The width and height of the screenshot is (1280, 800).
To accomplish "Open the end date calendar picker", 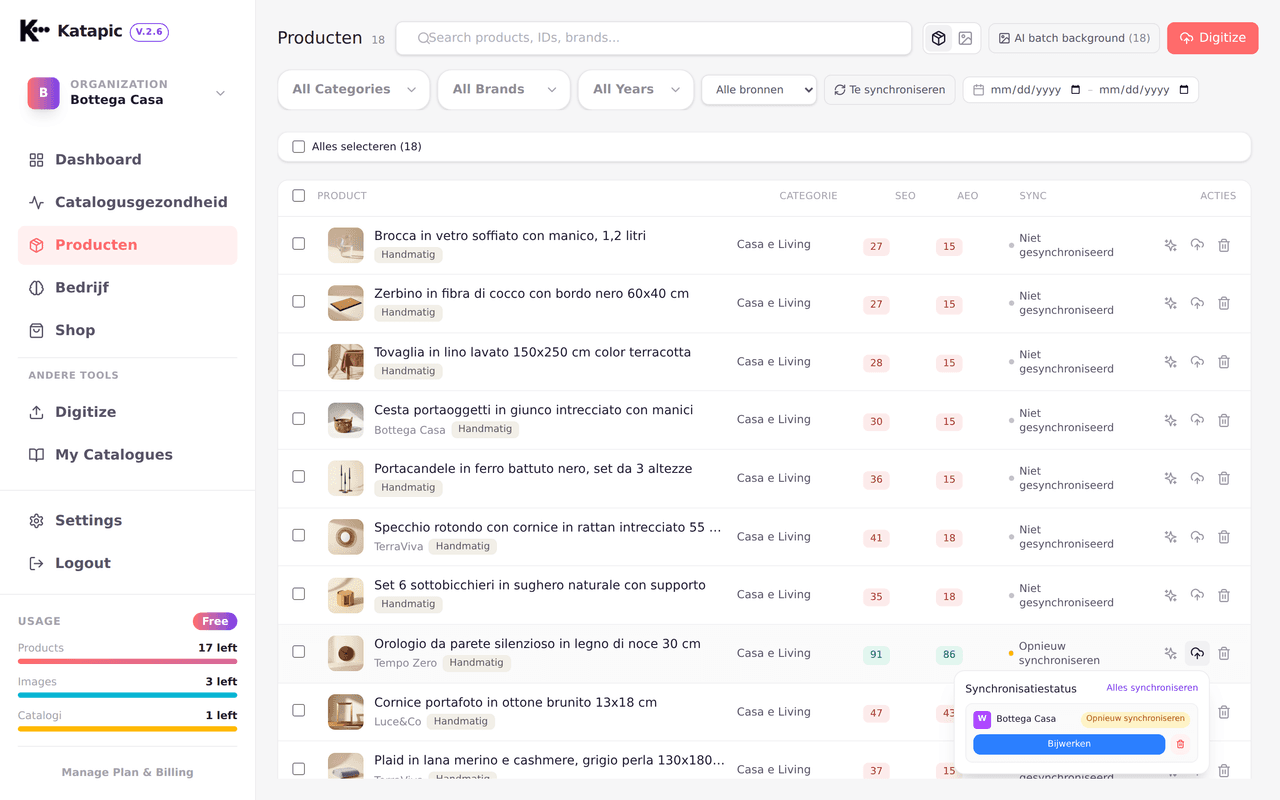I will tap(1184, 90).
